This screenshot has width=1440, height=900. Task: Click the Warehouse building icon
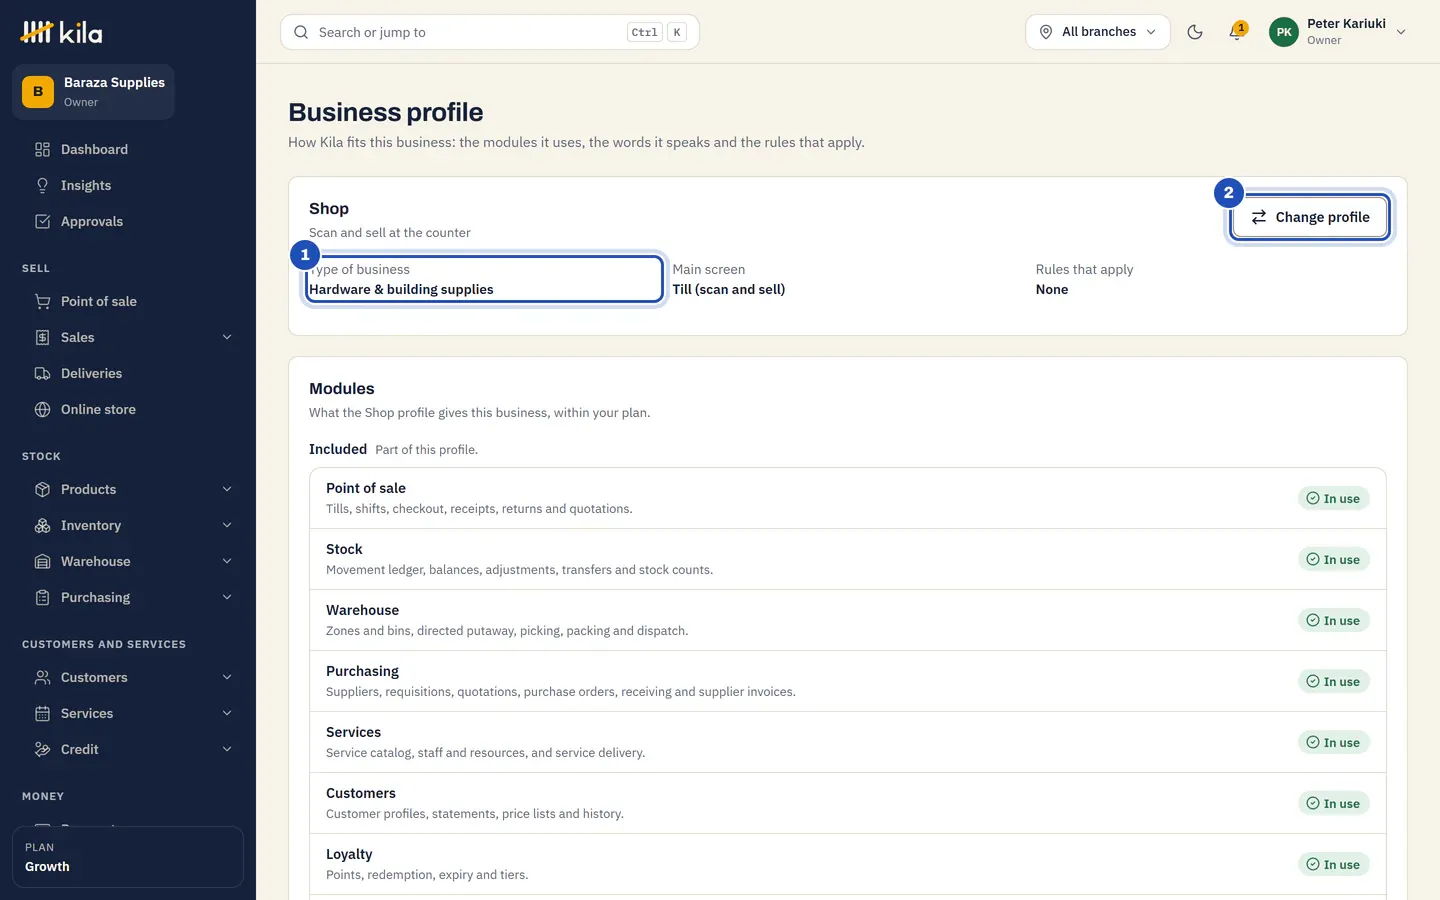(42, 561)
